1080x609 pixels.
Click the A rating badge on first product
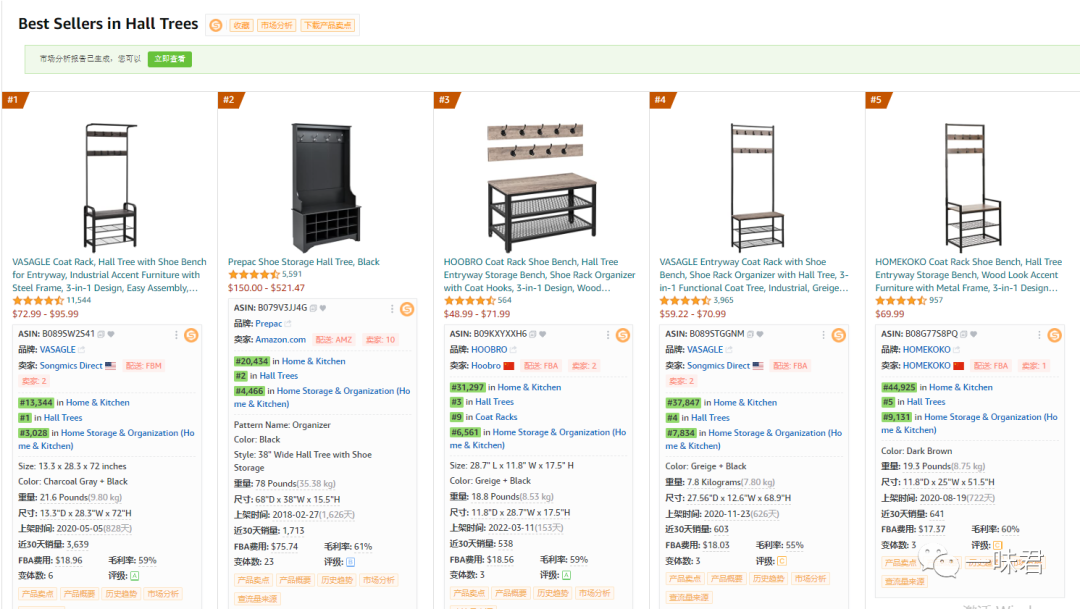click(135, 575)
